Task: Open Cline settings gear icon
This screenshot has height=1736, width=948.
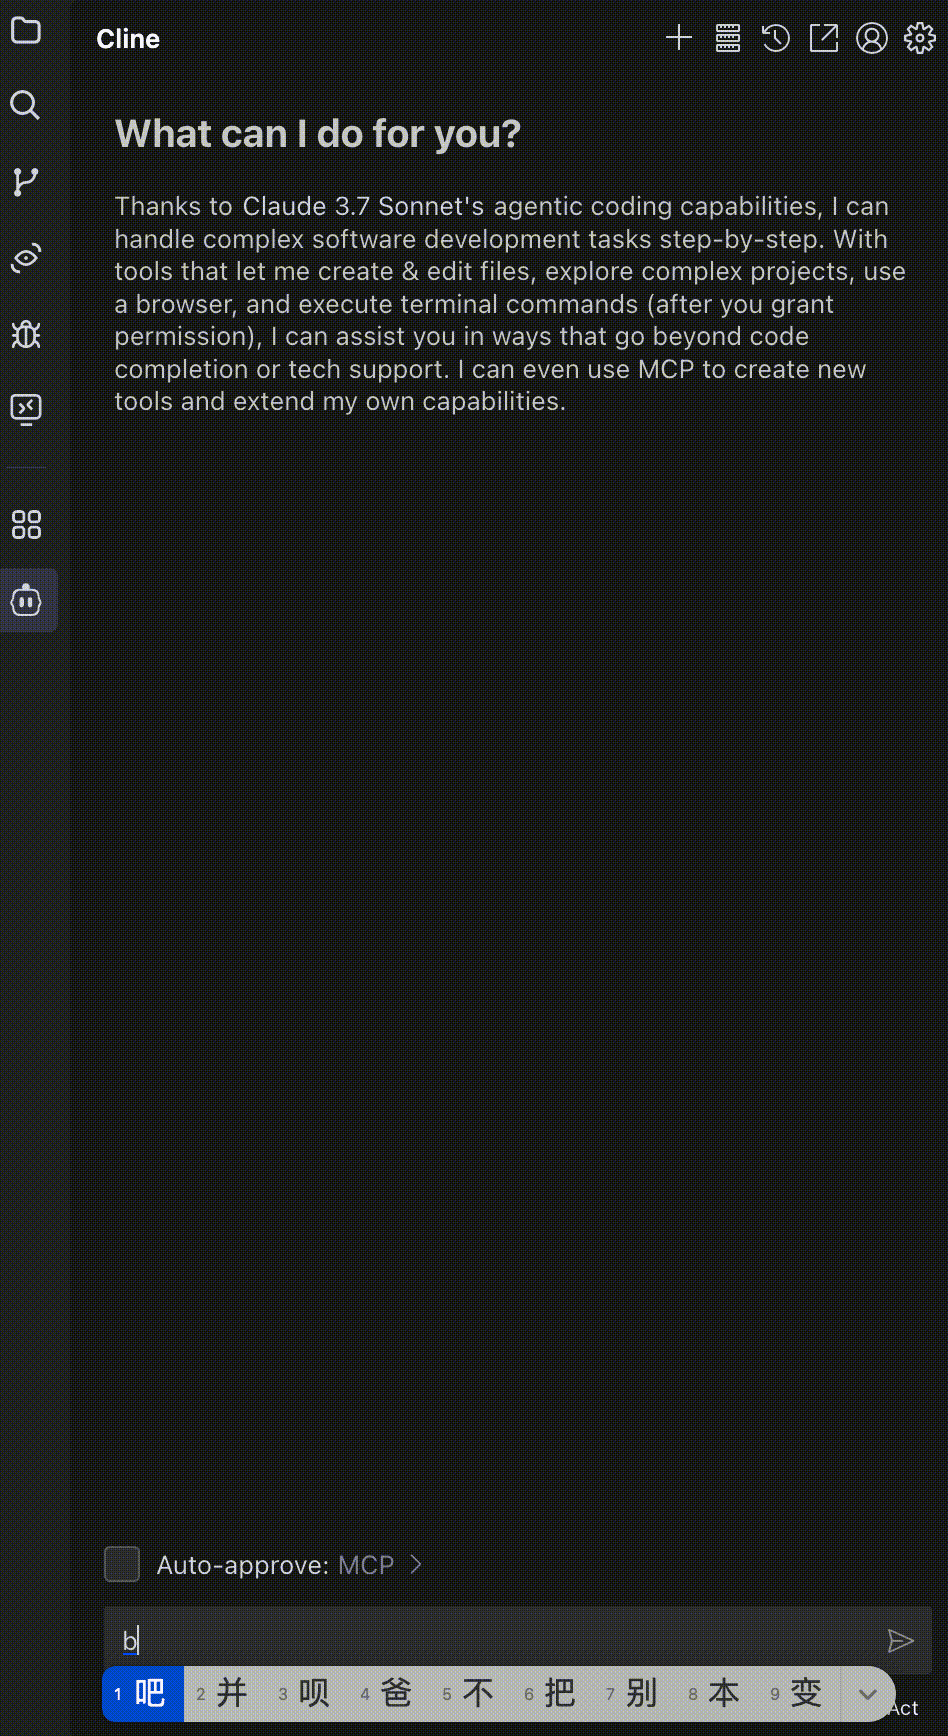Action: [920, 39]
